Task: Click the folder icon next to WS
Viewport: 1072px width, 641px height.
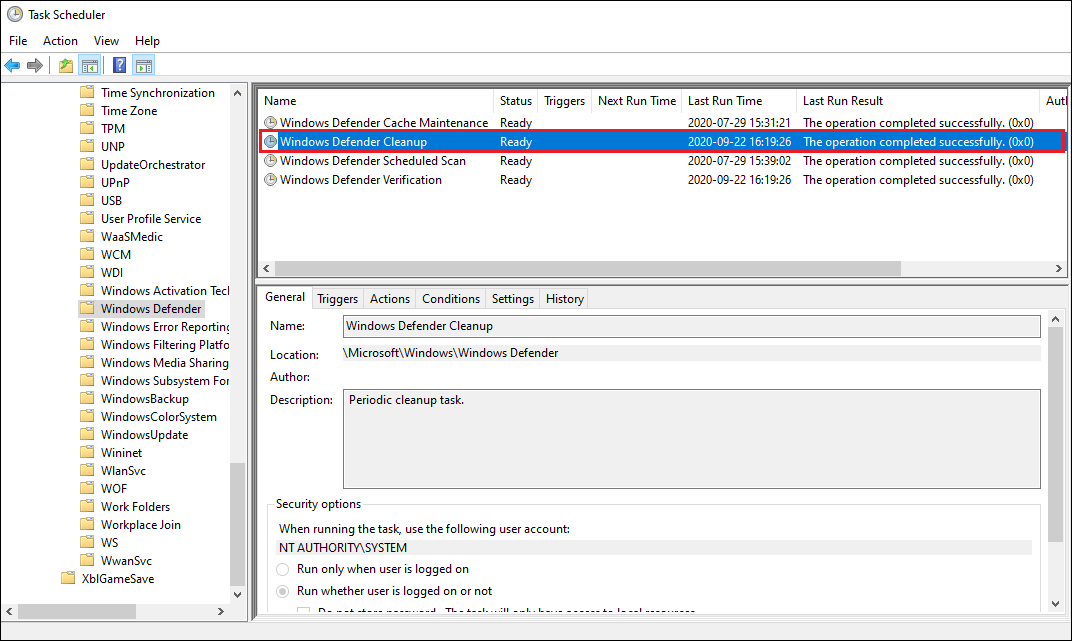Action: (87, 542)
